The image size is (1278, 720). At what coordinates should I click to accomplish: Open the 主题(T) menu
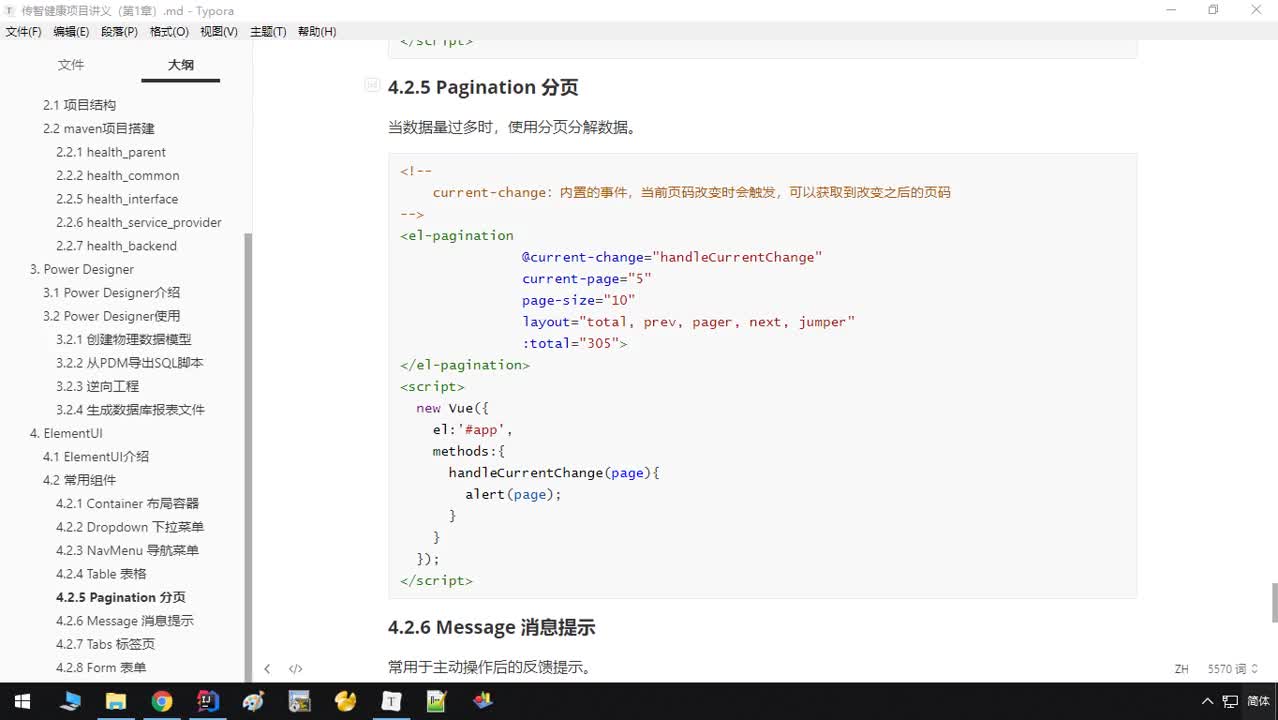point(268,32)
